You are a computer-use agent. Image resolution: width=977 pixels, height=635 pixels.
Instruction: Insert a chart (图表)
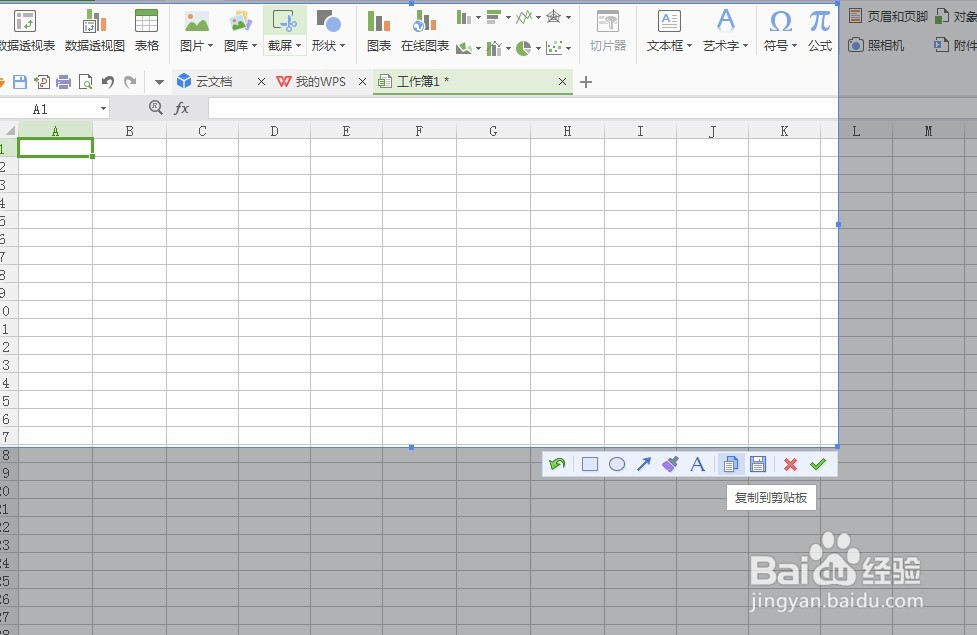pyautogui.click(x=379, y=30)
